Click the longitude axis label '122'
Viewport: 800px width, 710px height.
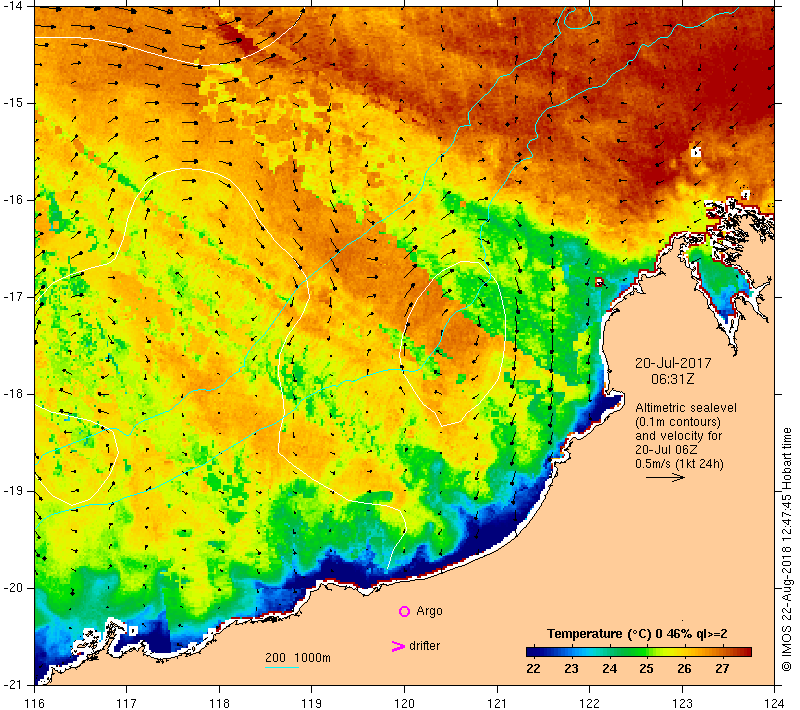click(x=589, y=703)
